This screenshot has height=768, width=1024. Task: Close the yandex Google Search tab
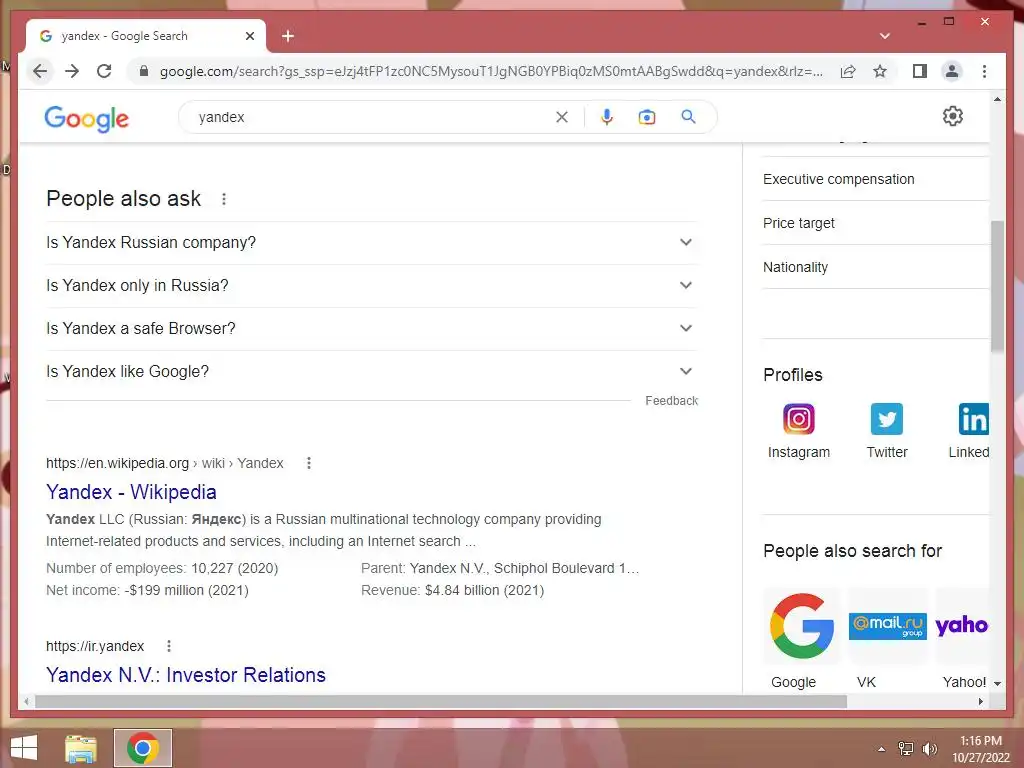click(249, 36)
